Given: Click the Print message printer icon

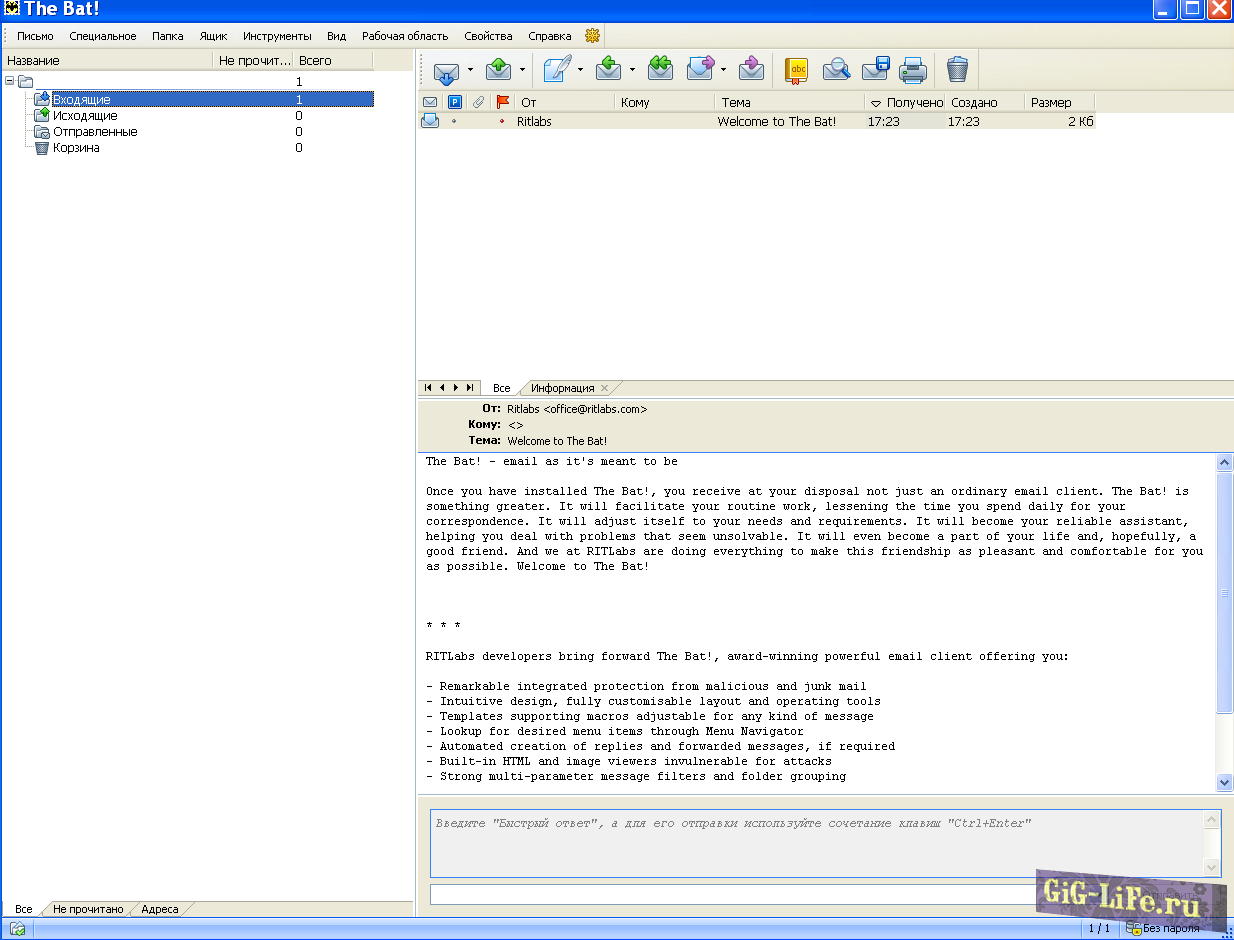Looking at the screenshot, I should point(912,70).
